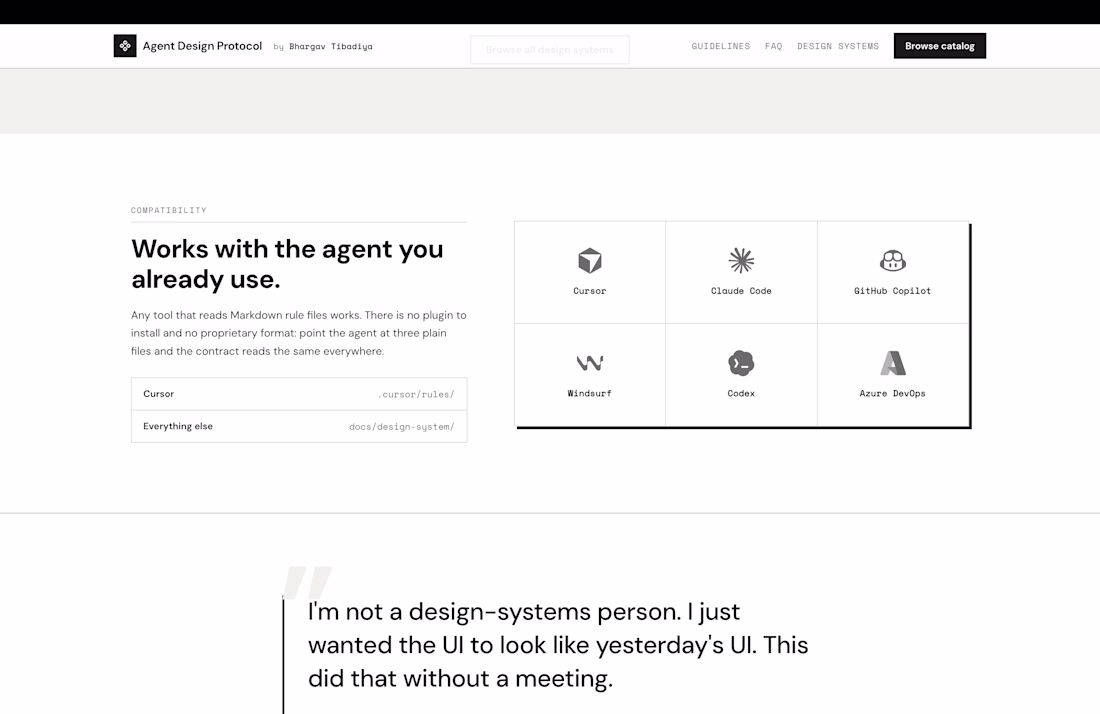Click the Agent Design Protocol title
1100x714 pixels.
(202, 46)
